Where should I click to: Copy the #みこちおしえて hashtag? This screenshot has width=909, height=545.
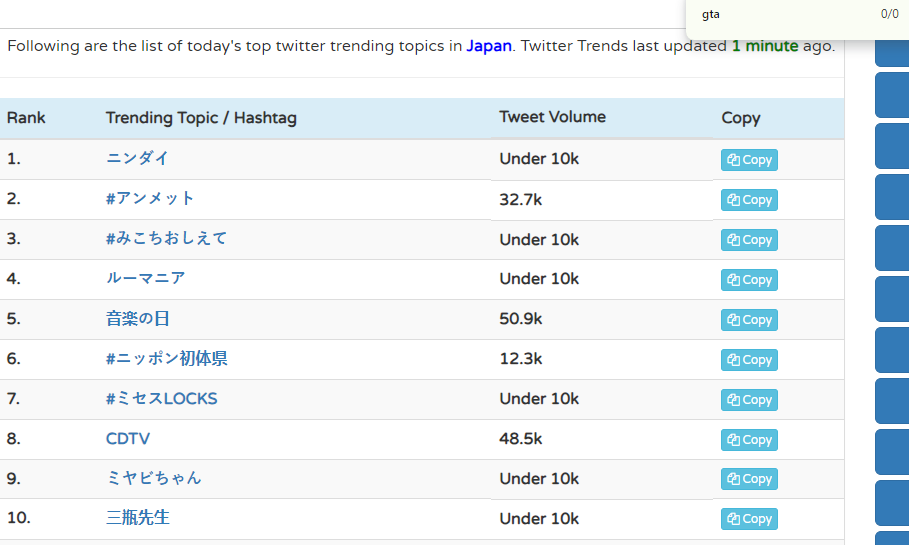pos(749,240)
